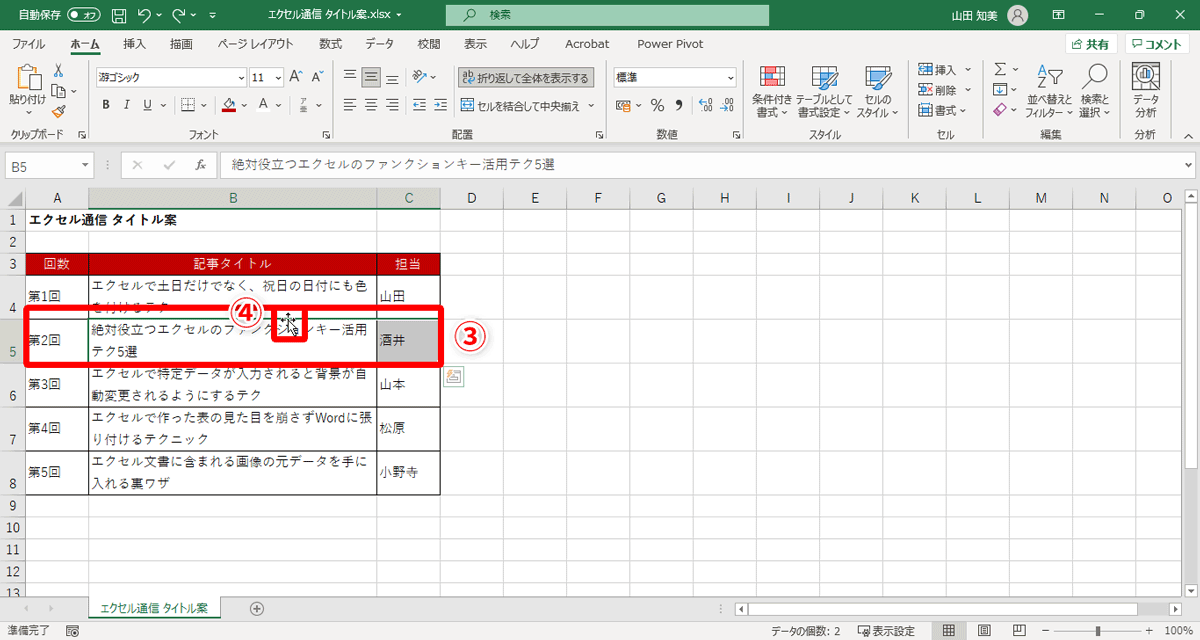The image size is (1200, 640).
Task: Switch to Page Layout view in status bar
Action: (983, 631)
